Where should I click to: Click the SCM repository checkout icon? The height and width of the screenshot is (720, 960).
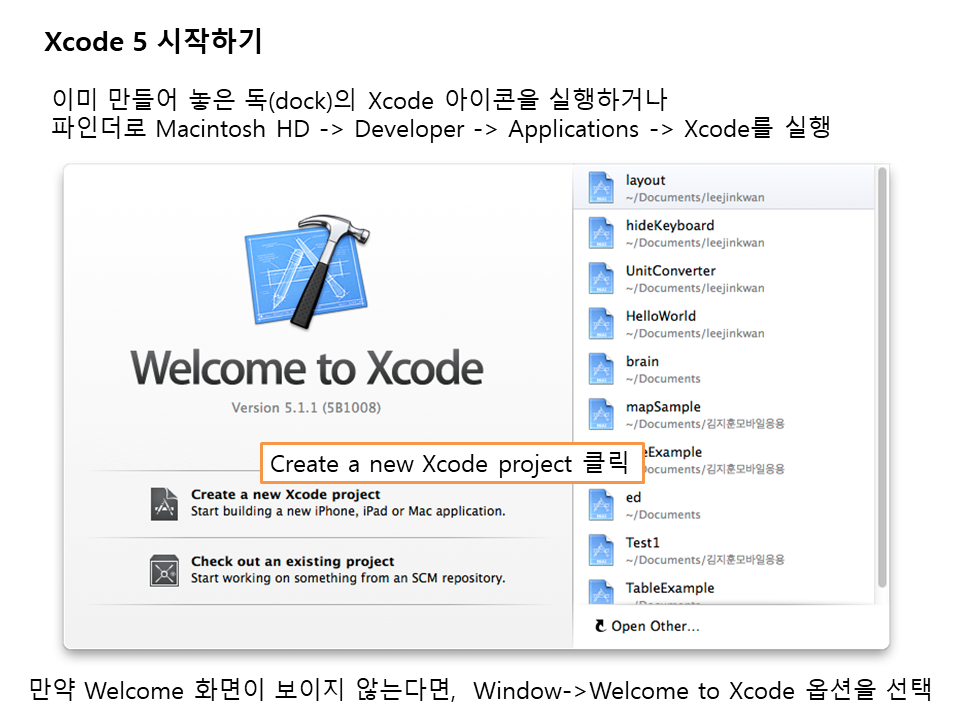[x=164, y=570]
